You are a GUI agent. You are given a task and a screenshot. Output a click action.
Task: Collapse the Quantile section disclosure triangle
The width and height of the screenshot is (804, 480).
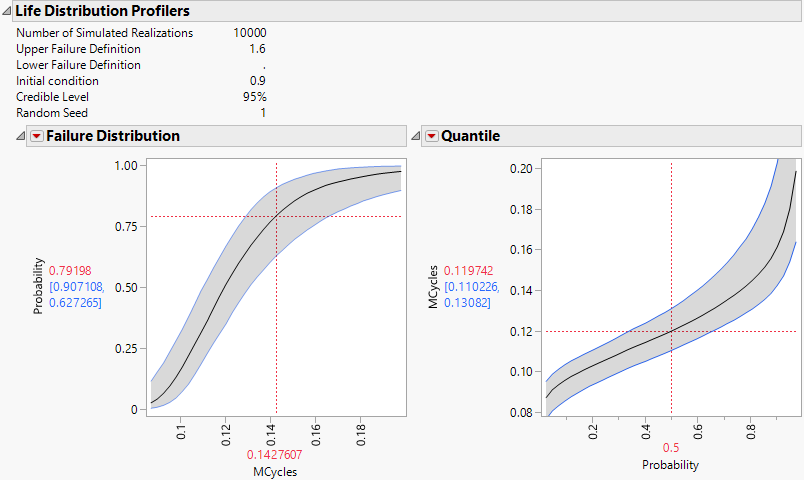pyautogui.click(x=417, y=136)
